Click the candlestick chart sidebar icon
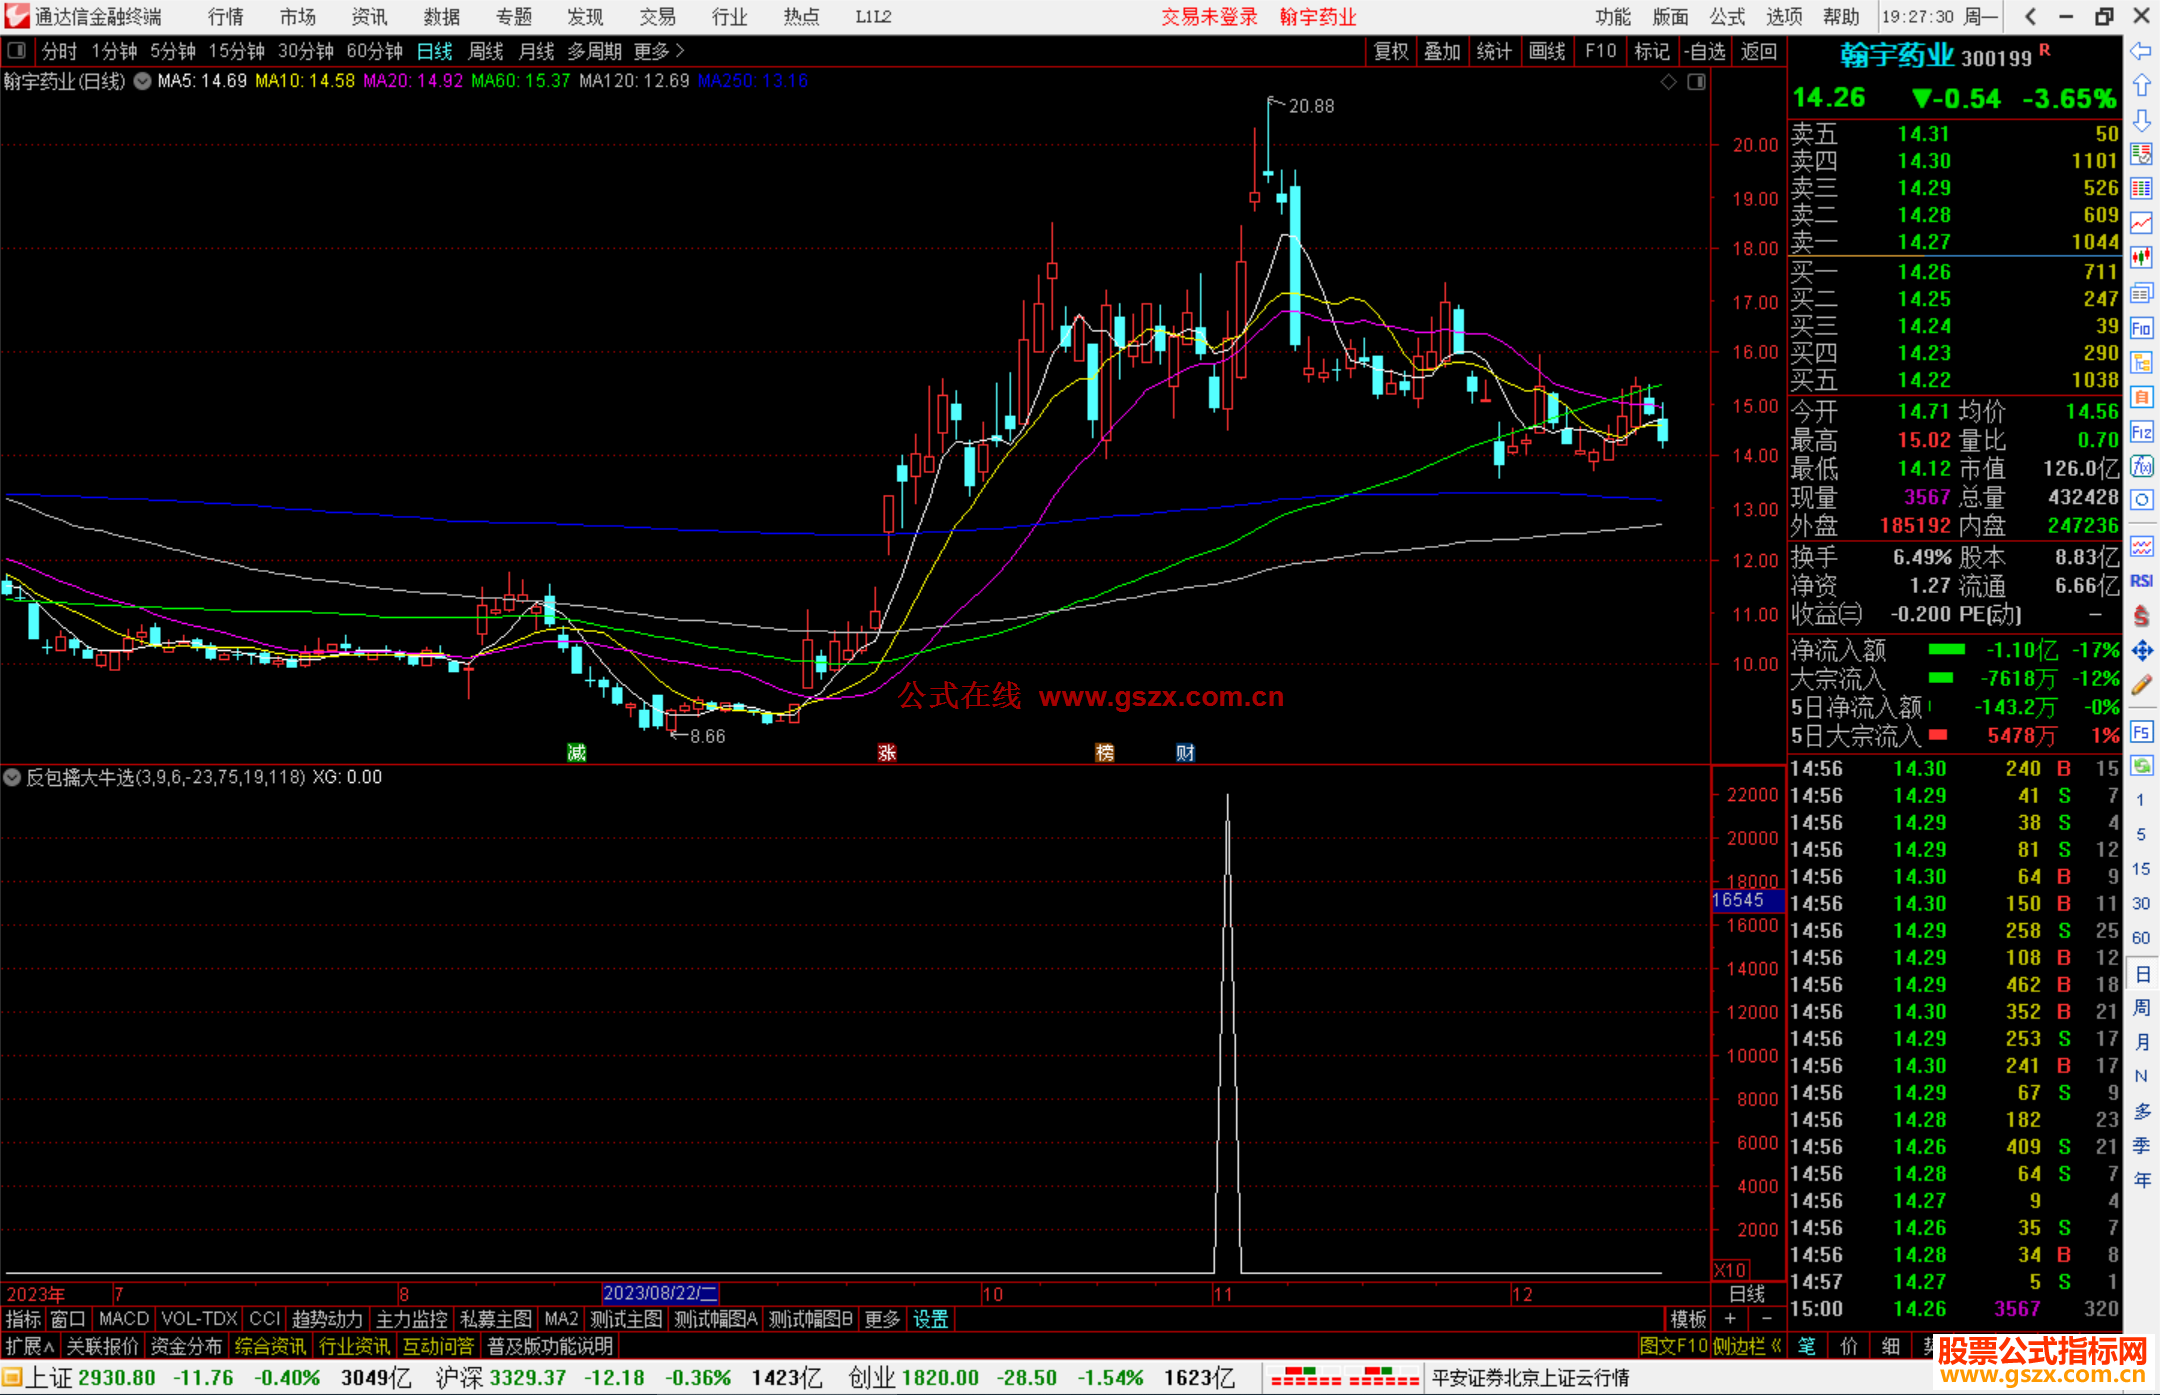Screen dimensions: 2160x1395 pos(2141,258)
